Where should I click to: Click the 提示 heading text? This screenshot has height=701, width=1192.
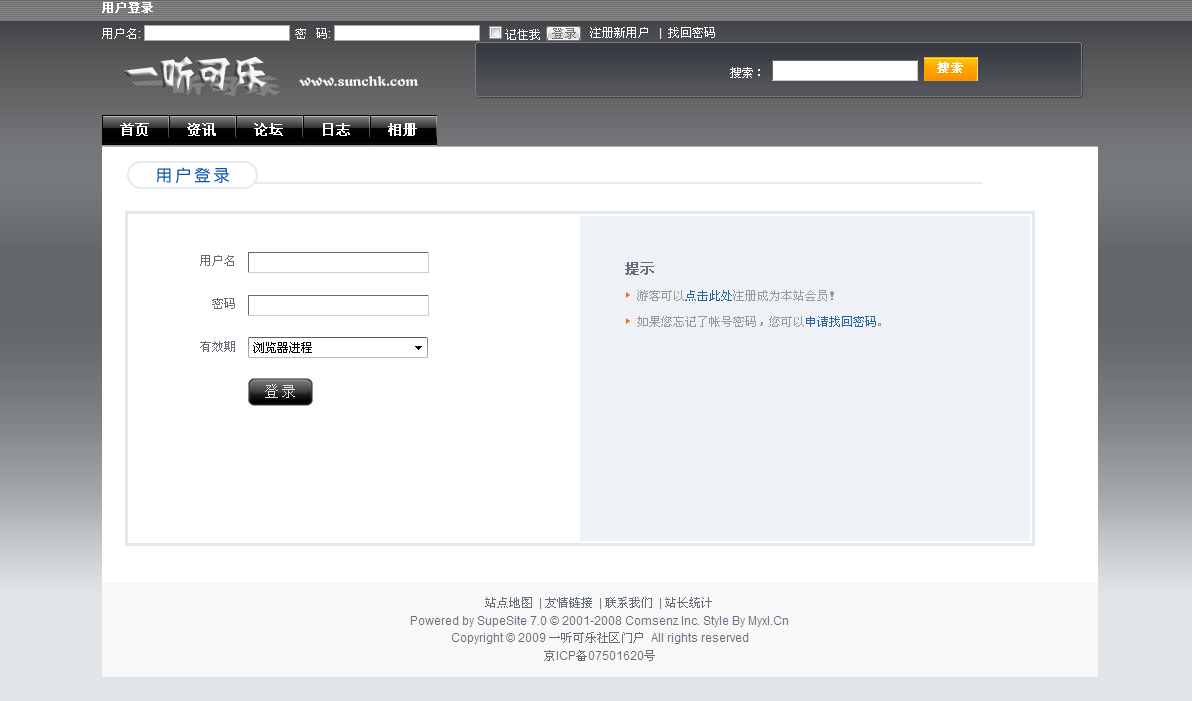click(x=639, y=268)
